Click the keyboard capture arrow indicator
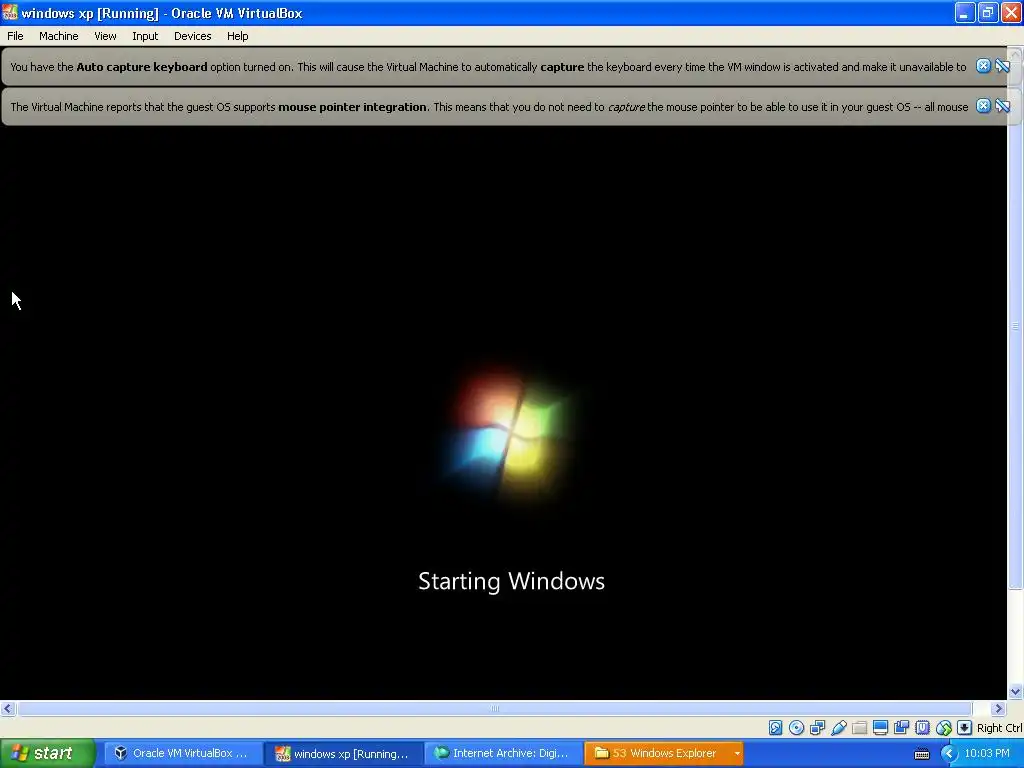 pos(964,728)
